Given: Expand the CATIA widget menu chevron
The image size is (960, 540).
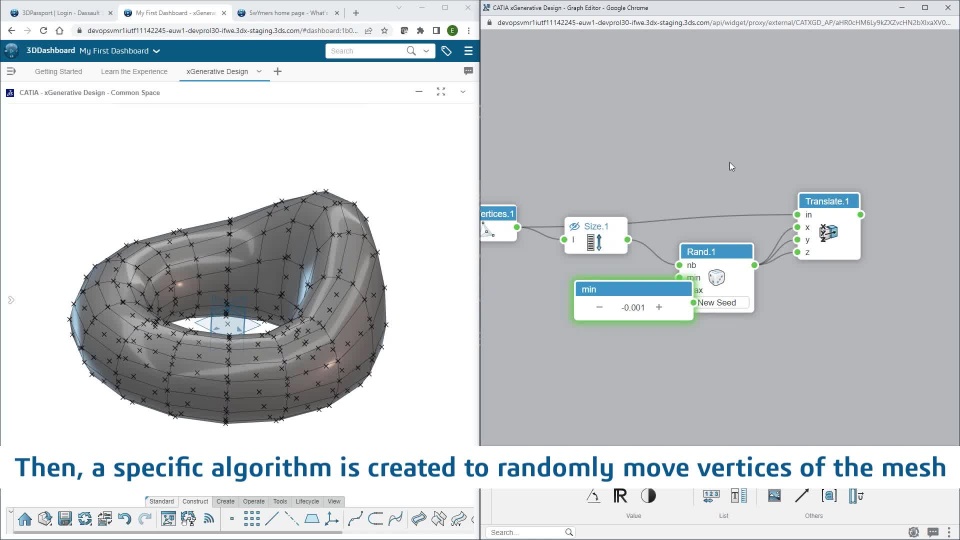Looking at the screenshot, I should click(x=463, y=92).
